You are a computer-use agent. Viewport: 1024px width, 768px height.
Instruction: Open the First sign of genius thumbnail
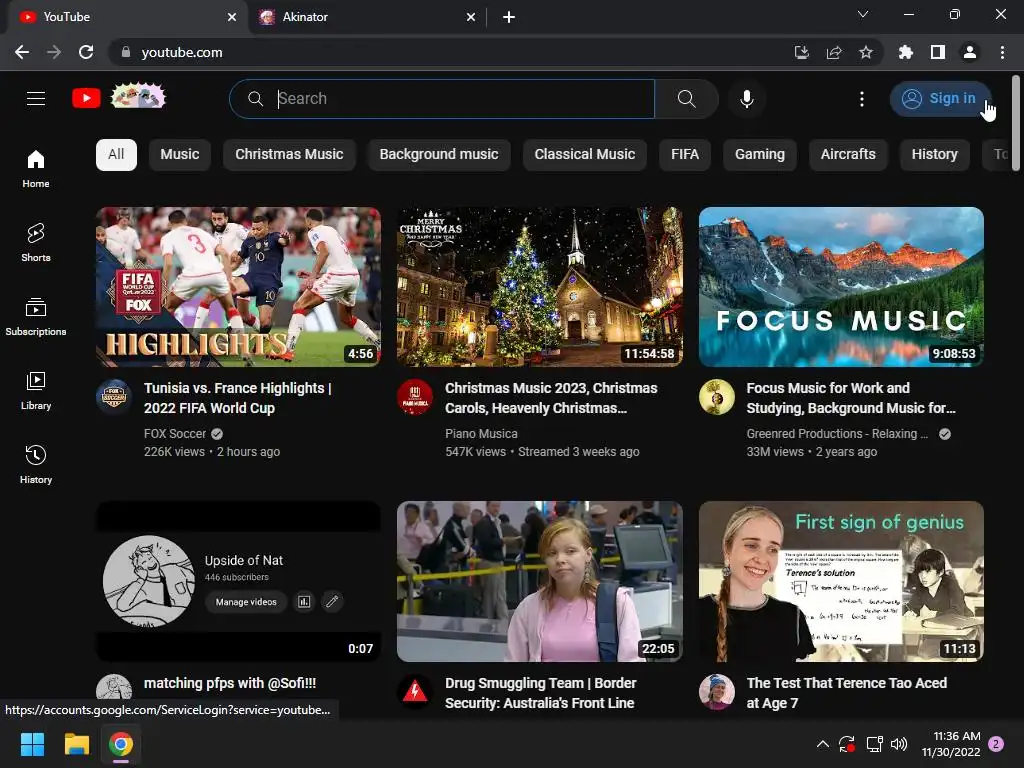point(841,581)
